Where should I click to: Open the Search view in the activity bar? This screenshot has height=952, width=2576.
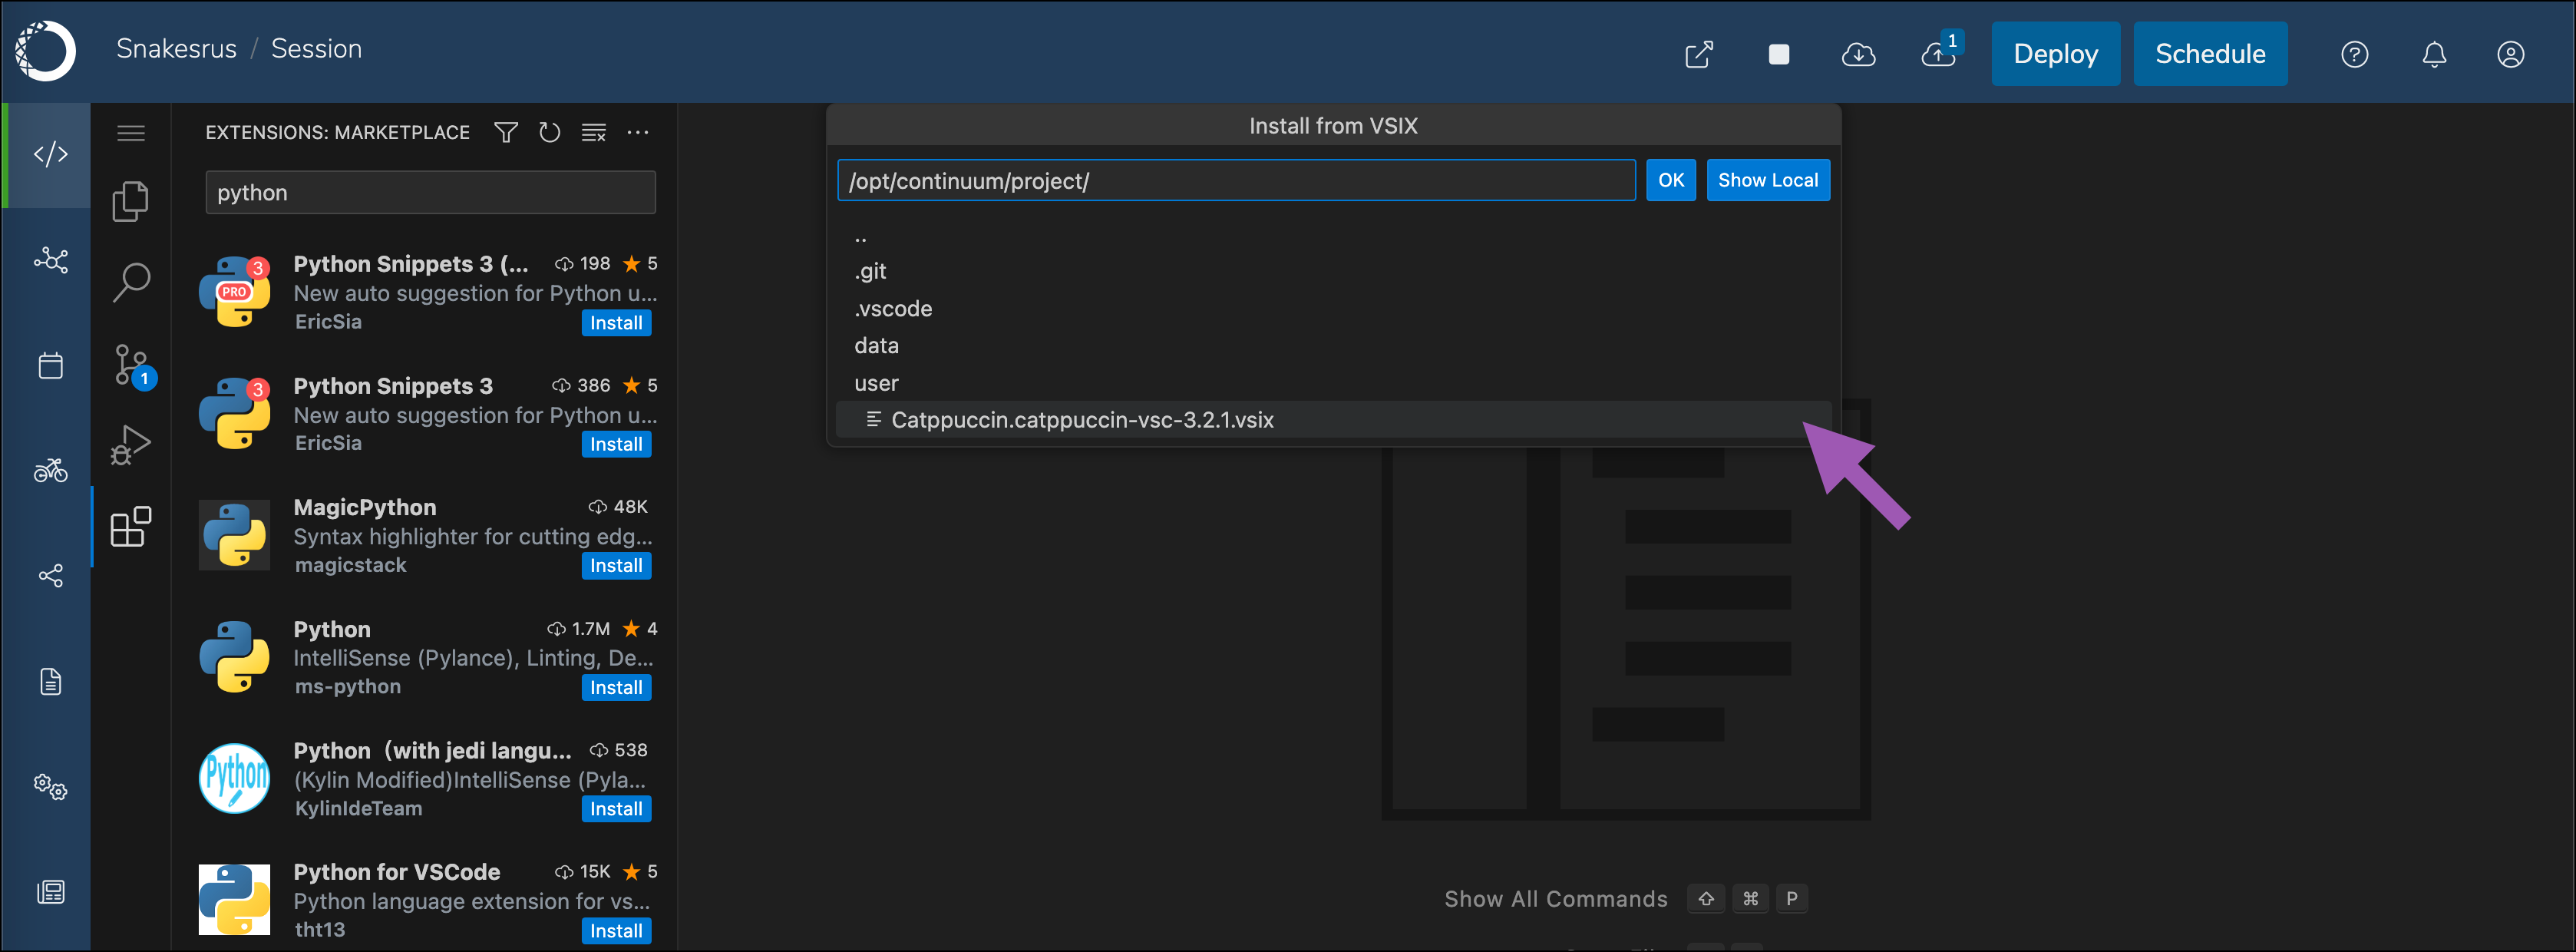click(131, 282)
